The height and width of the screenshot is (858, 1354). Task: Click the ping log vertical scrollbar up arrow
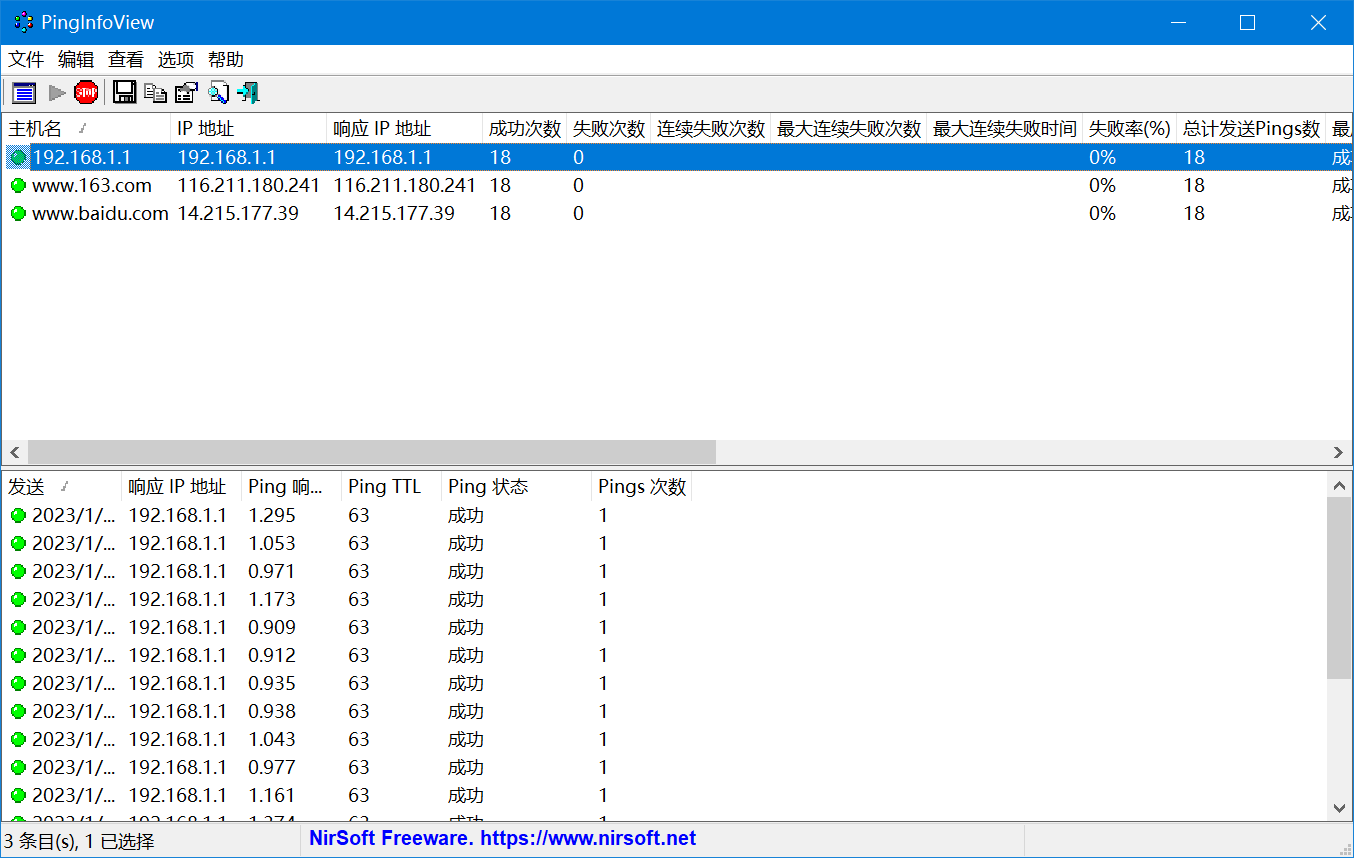coord(1340,486)
